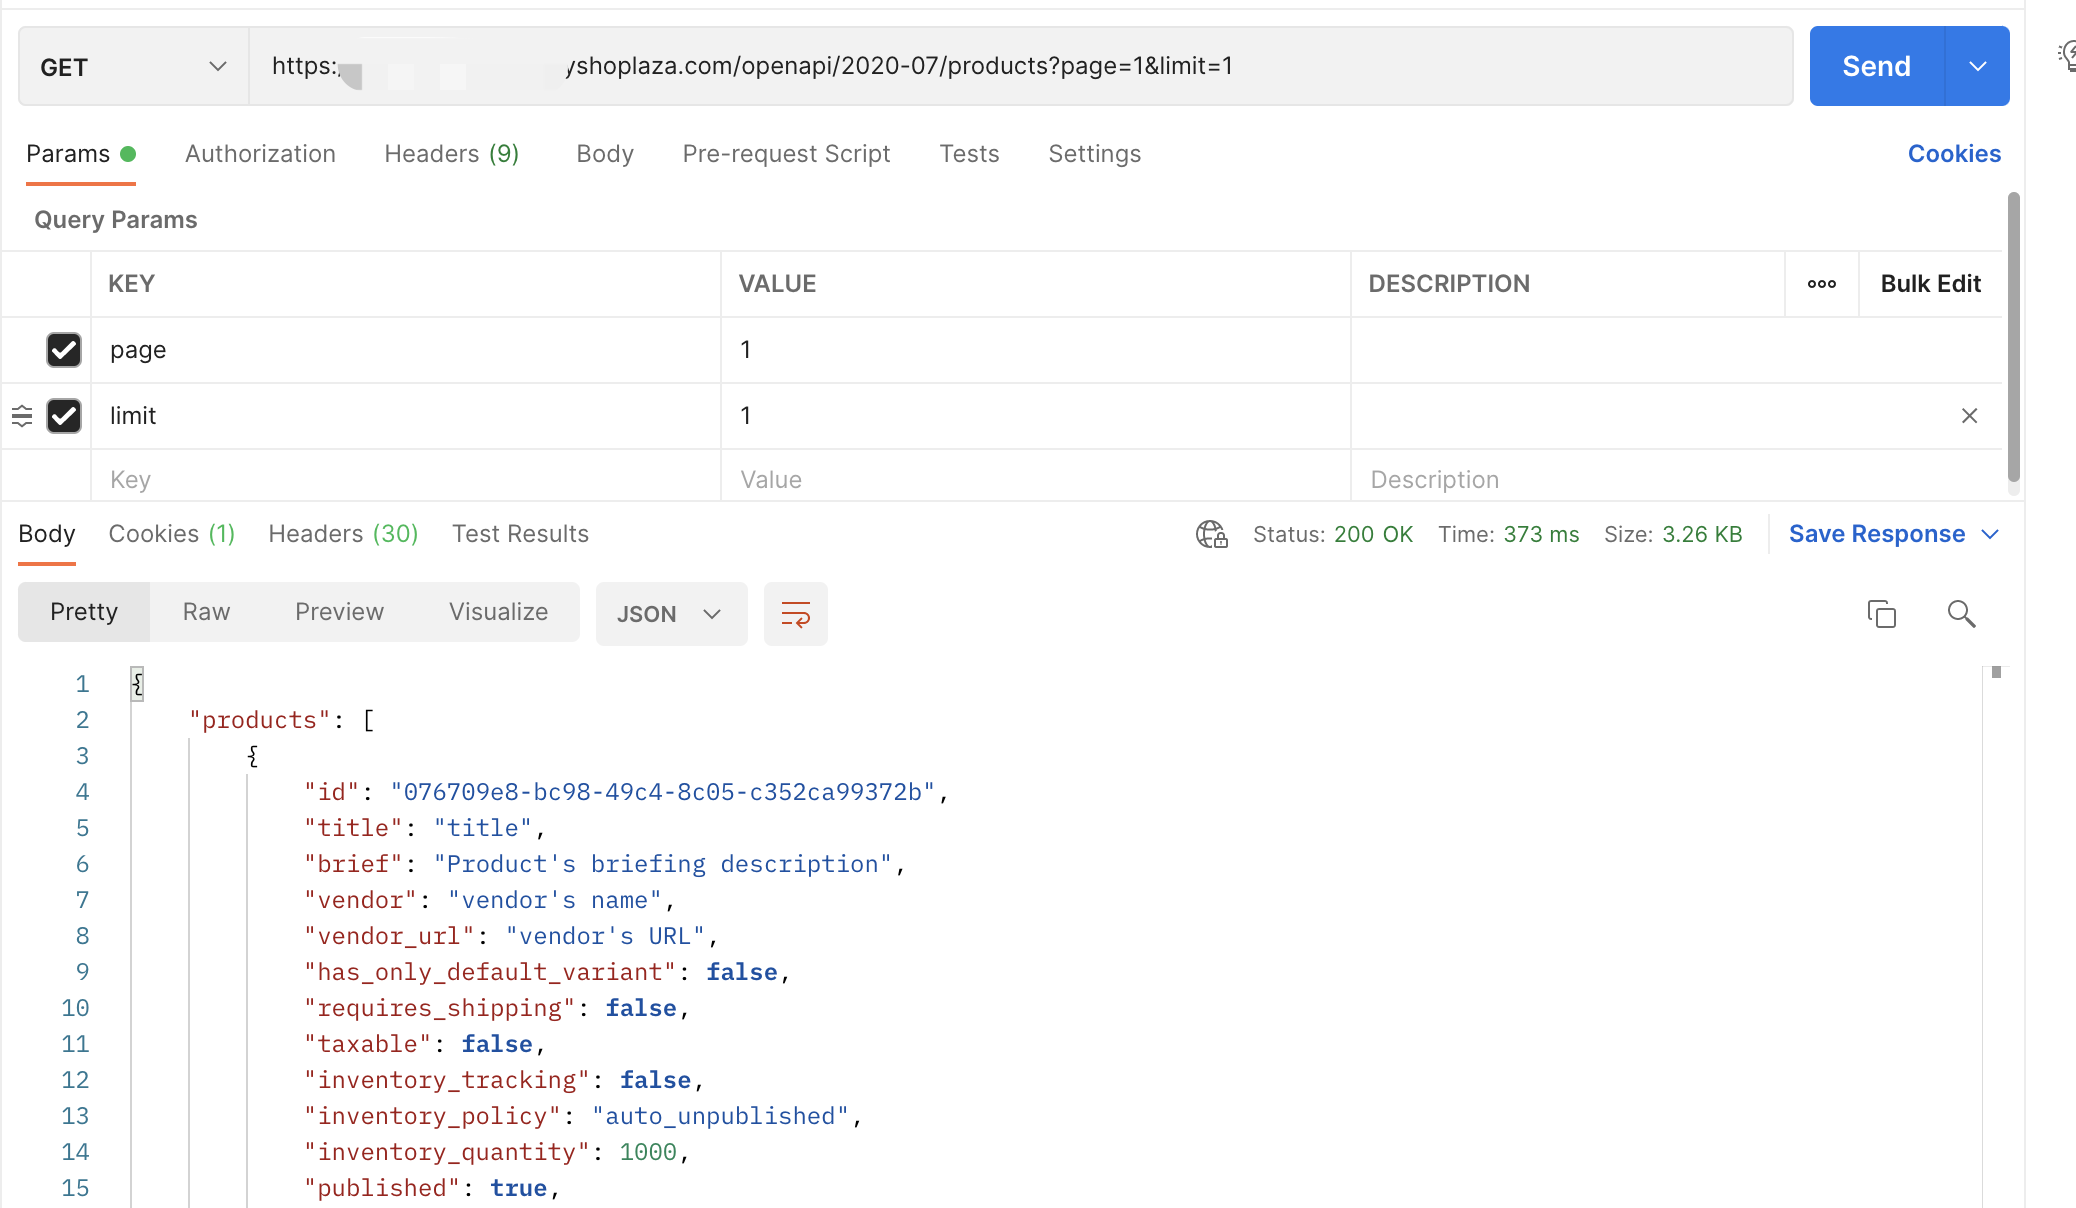This screenshot has height=1208, width=2076.
Task: Click Save Response
Action: point(1877,534)
